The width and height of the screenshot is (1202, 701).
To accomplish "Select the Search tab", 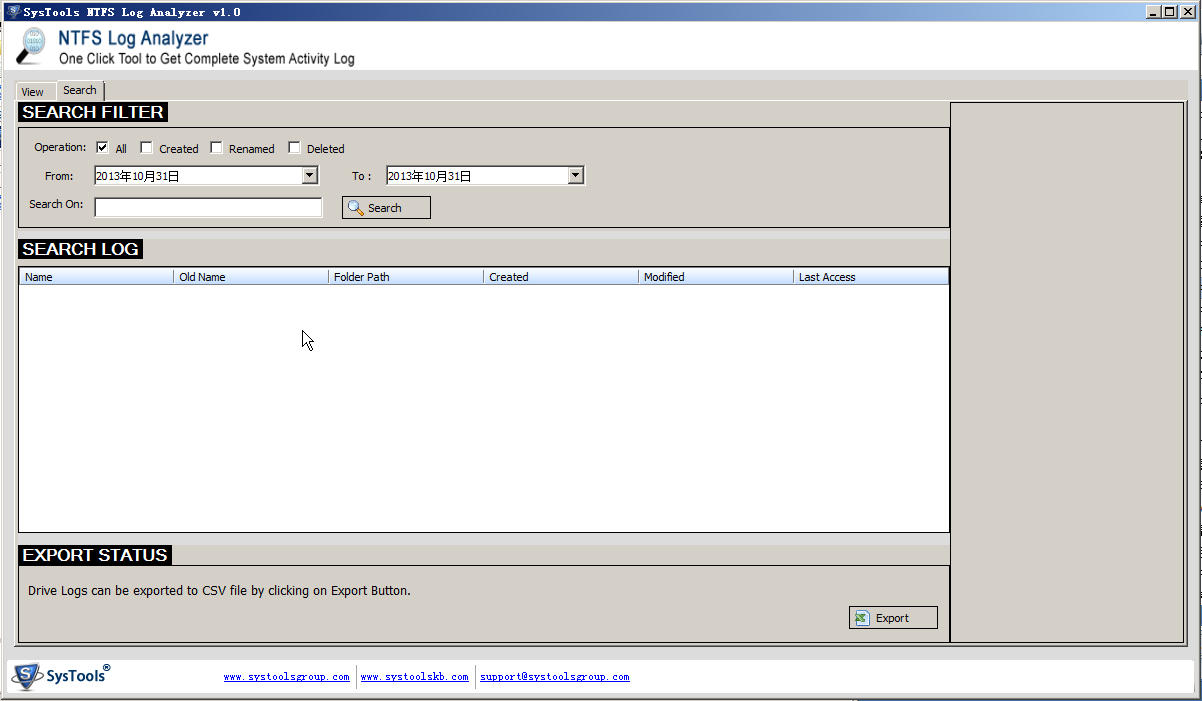I will pyautogui.click(x=80, y=90).
